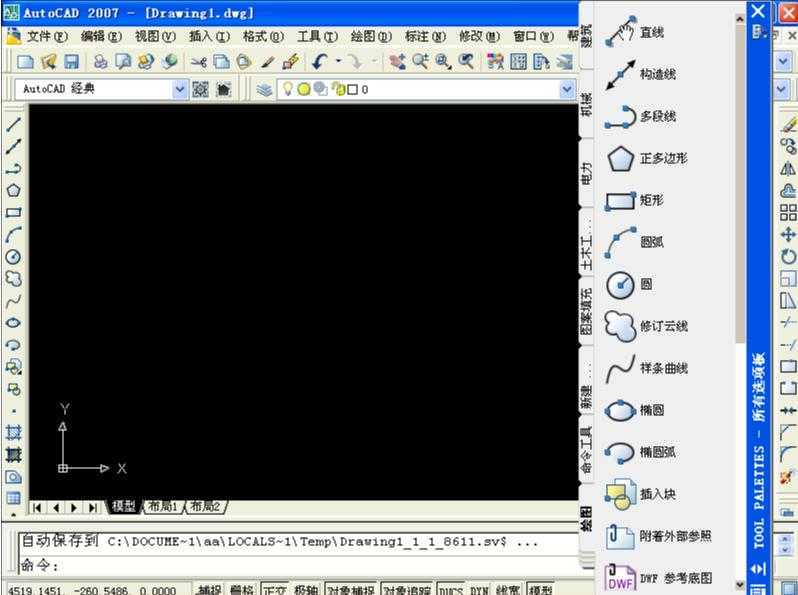Toggle 极轴 (polar) tracking in the status bar

tap(306, 589)
